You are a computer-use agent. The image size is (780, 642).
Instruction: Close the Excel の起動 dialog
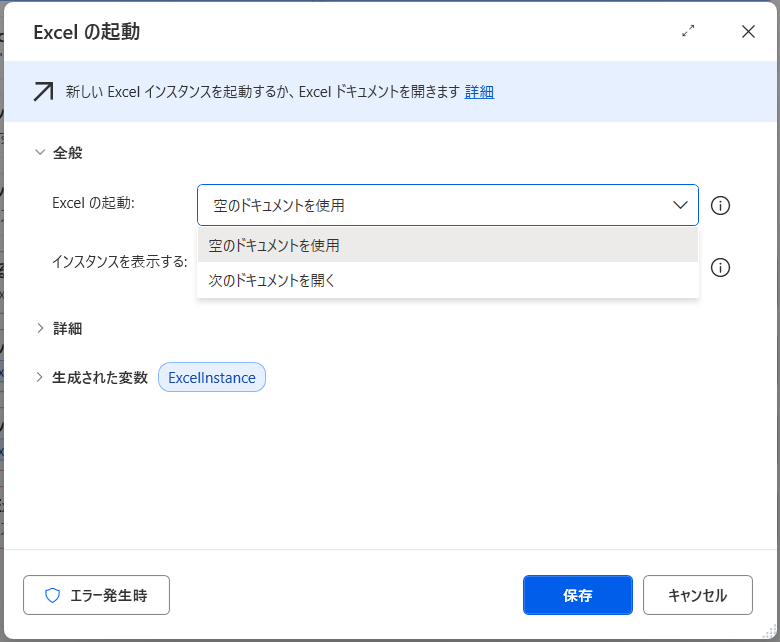pos(748,31)
